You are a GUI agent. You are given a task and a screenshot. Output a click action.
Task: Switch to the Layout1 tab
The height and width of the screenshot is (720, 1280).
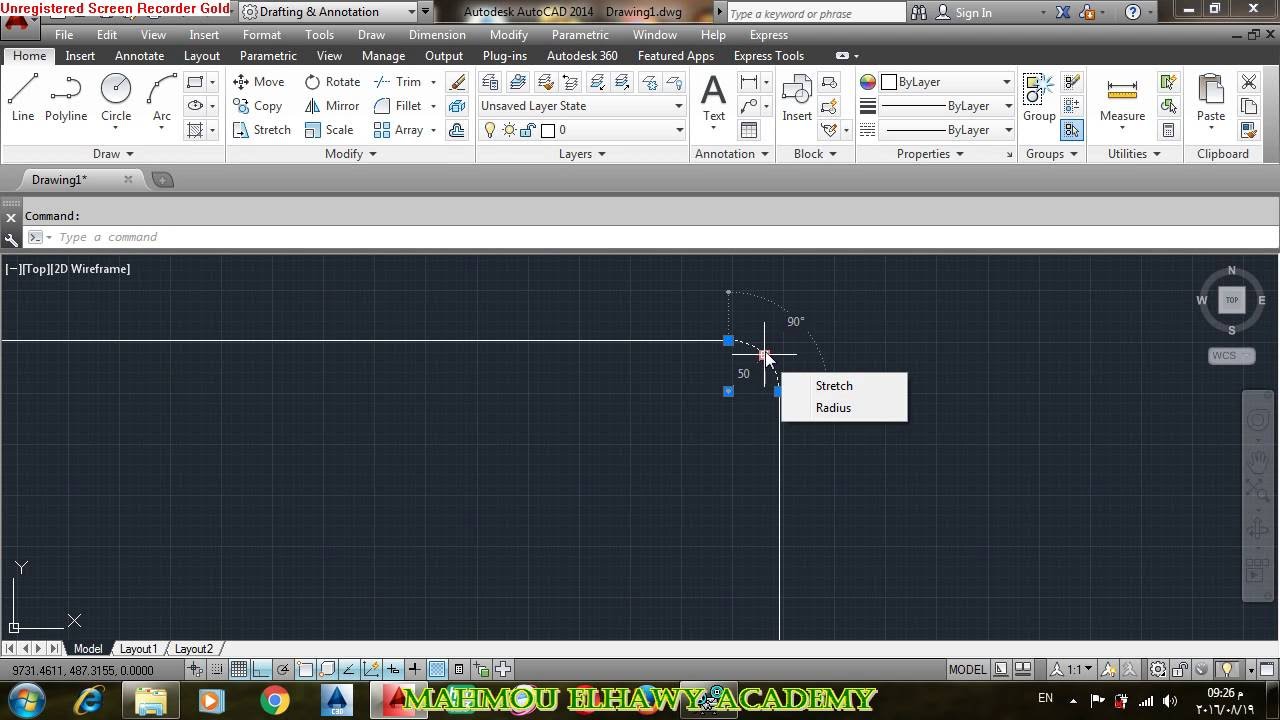tap(139, 649)
